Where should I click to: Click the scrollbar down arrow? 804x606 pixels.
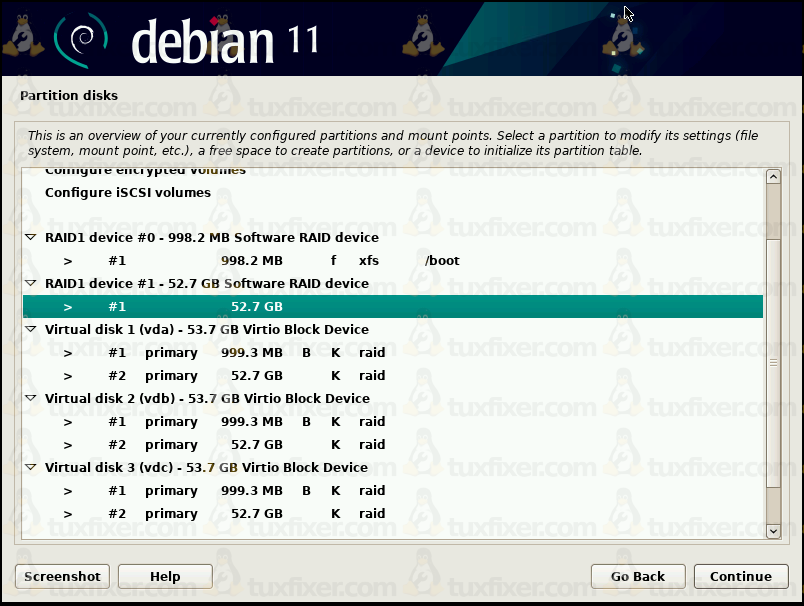[773, 531]
